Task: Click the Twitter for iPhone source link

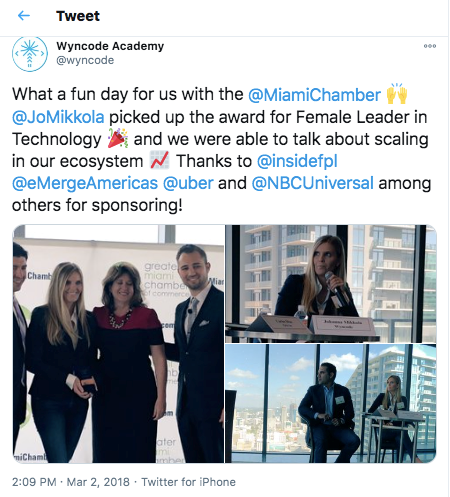Action: [188, 482]
